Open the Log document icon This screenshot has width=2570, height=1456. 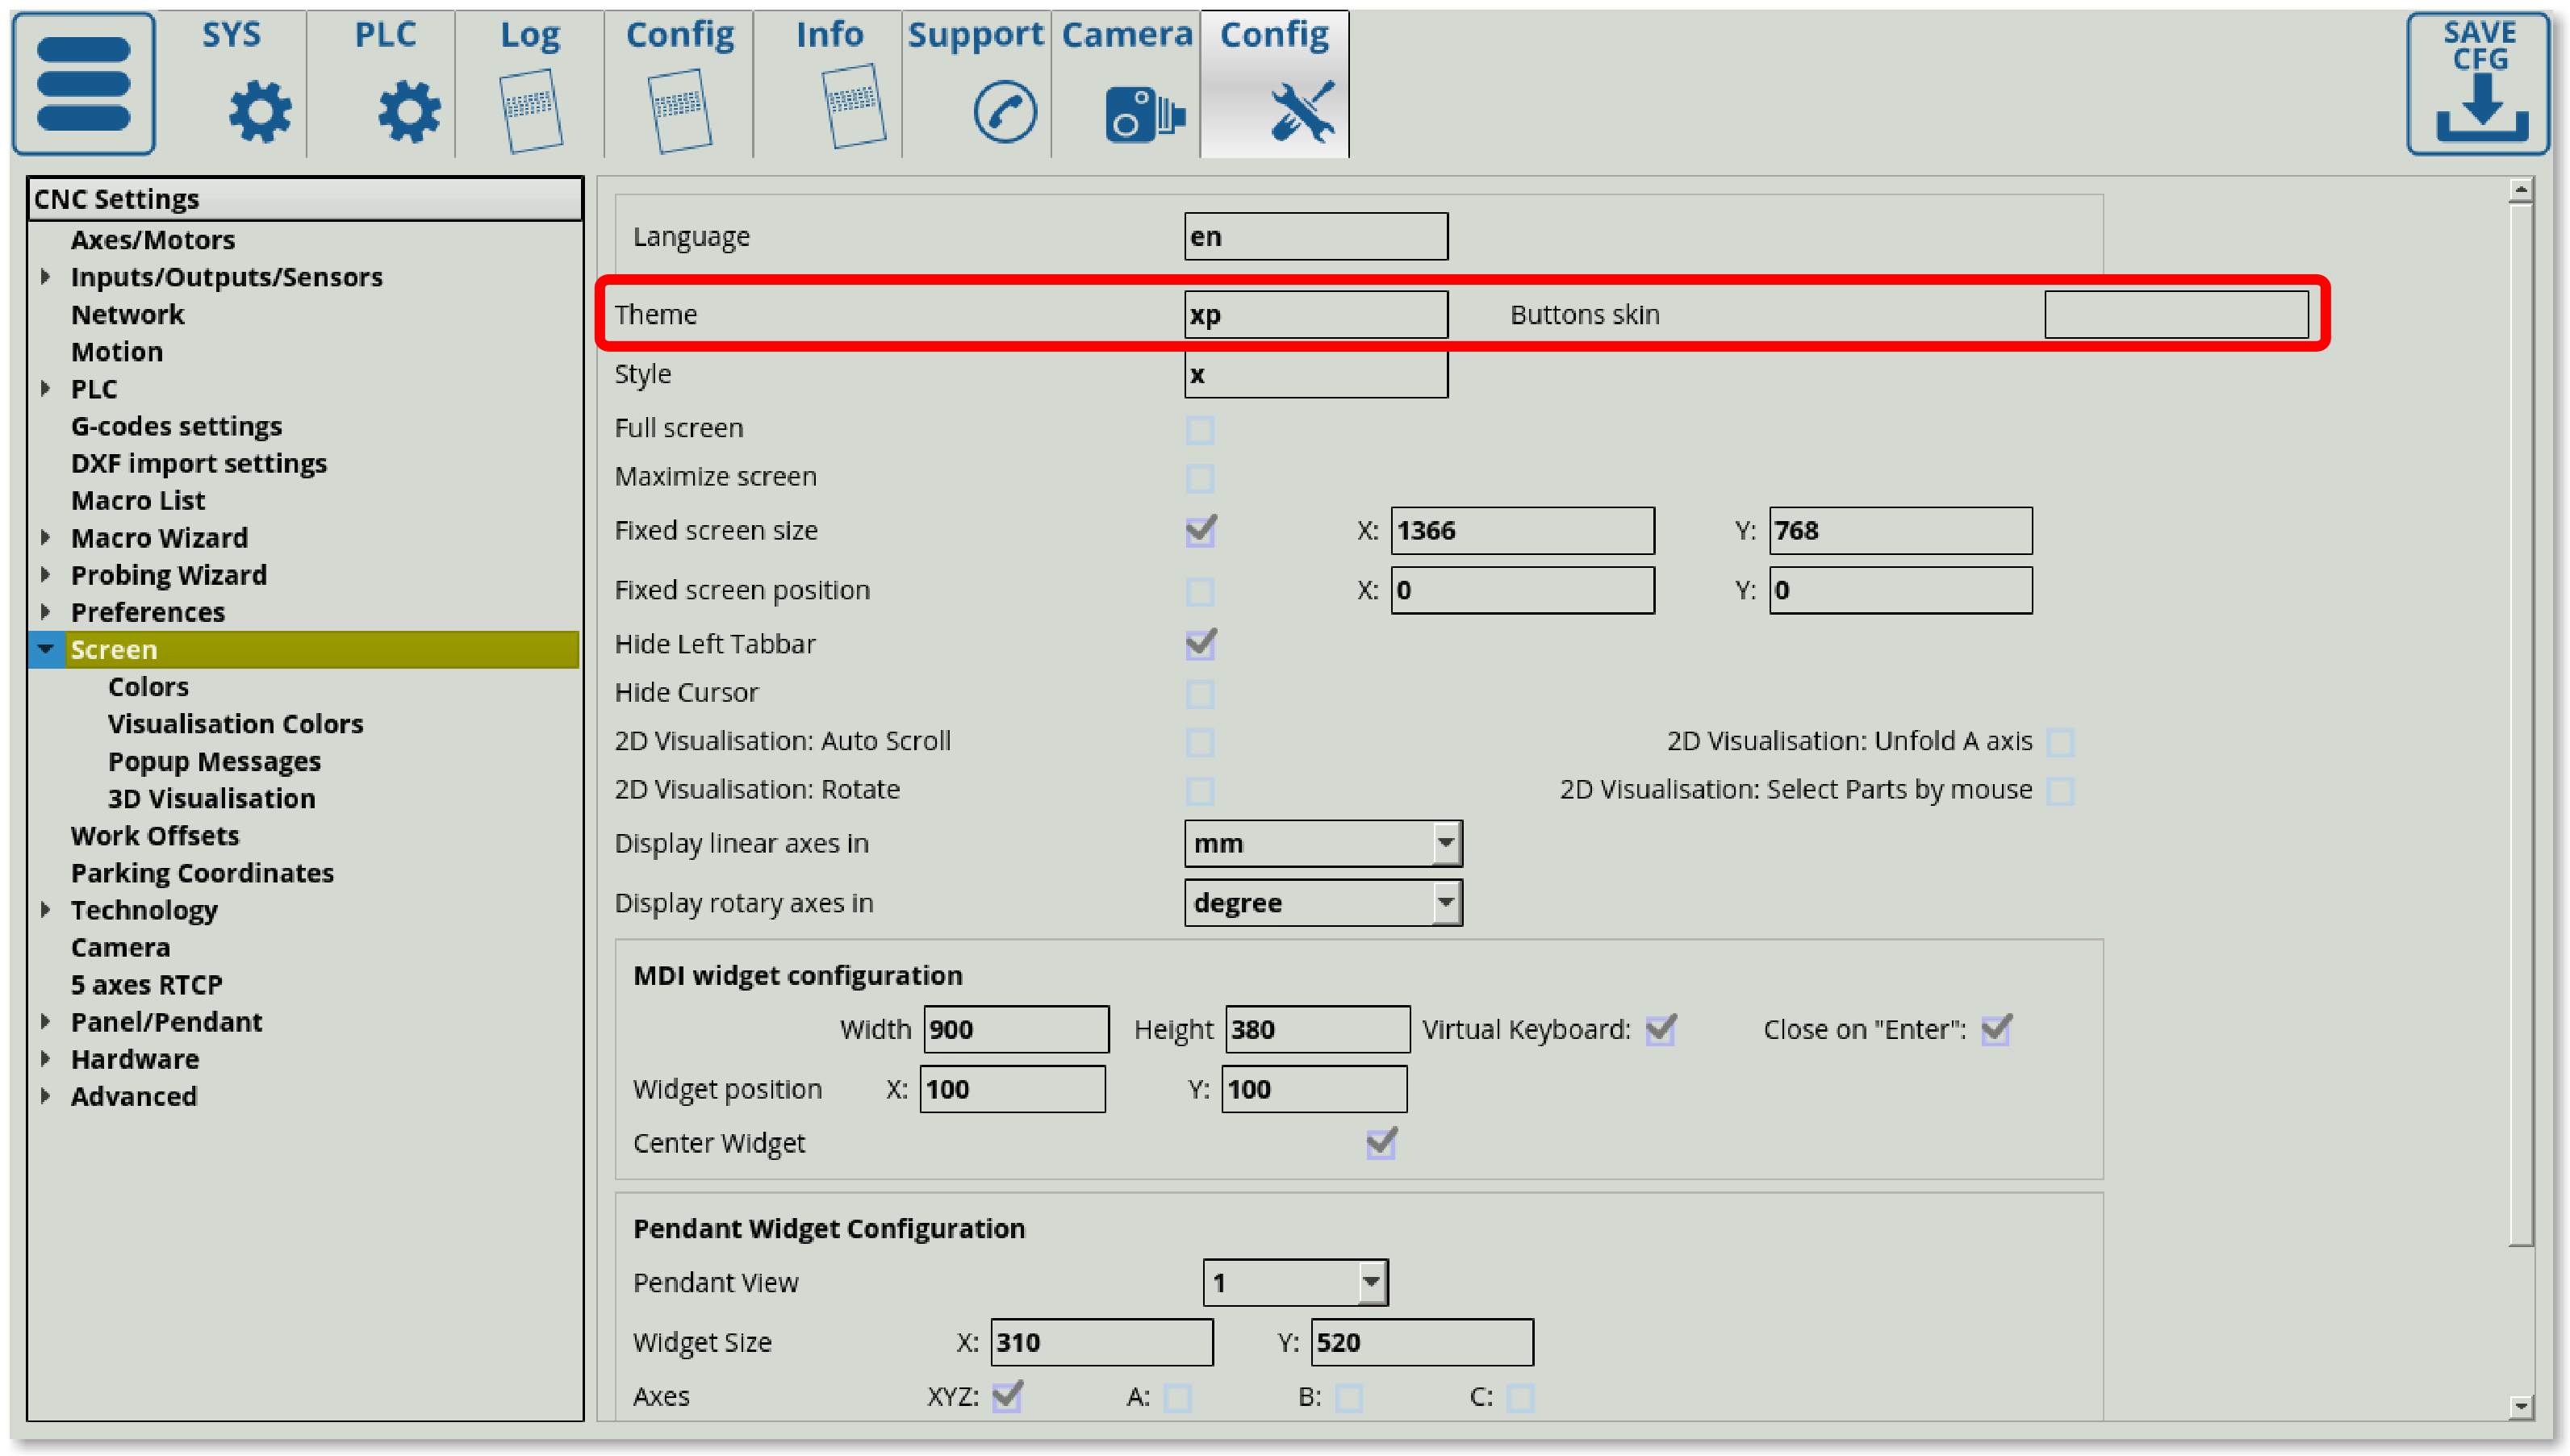point(530,110)
